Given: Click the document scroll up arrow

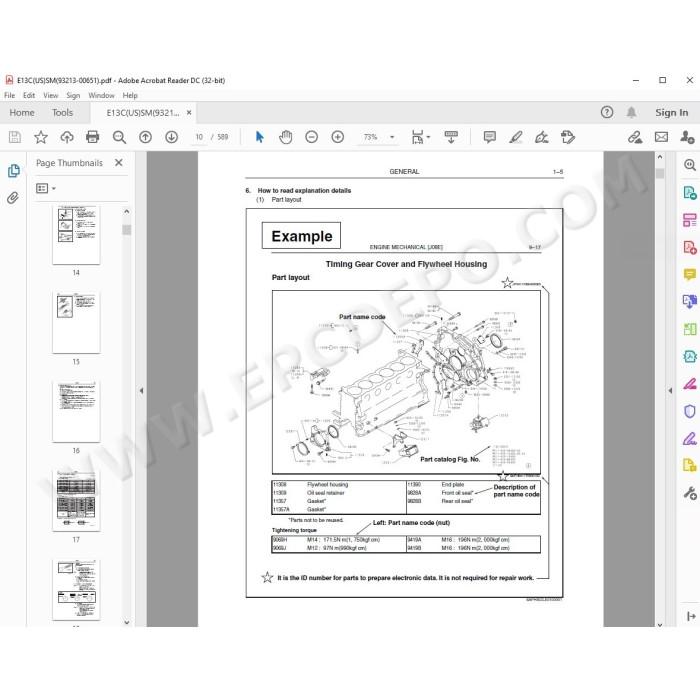Looking at the screenshot, I should 660,157.
